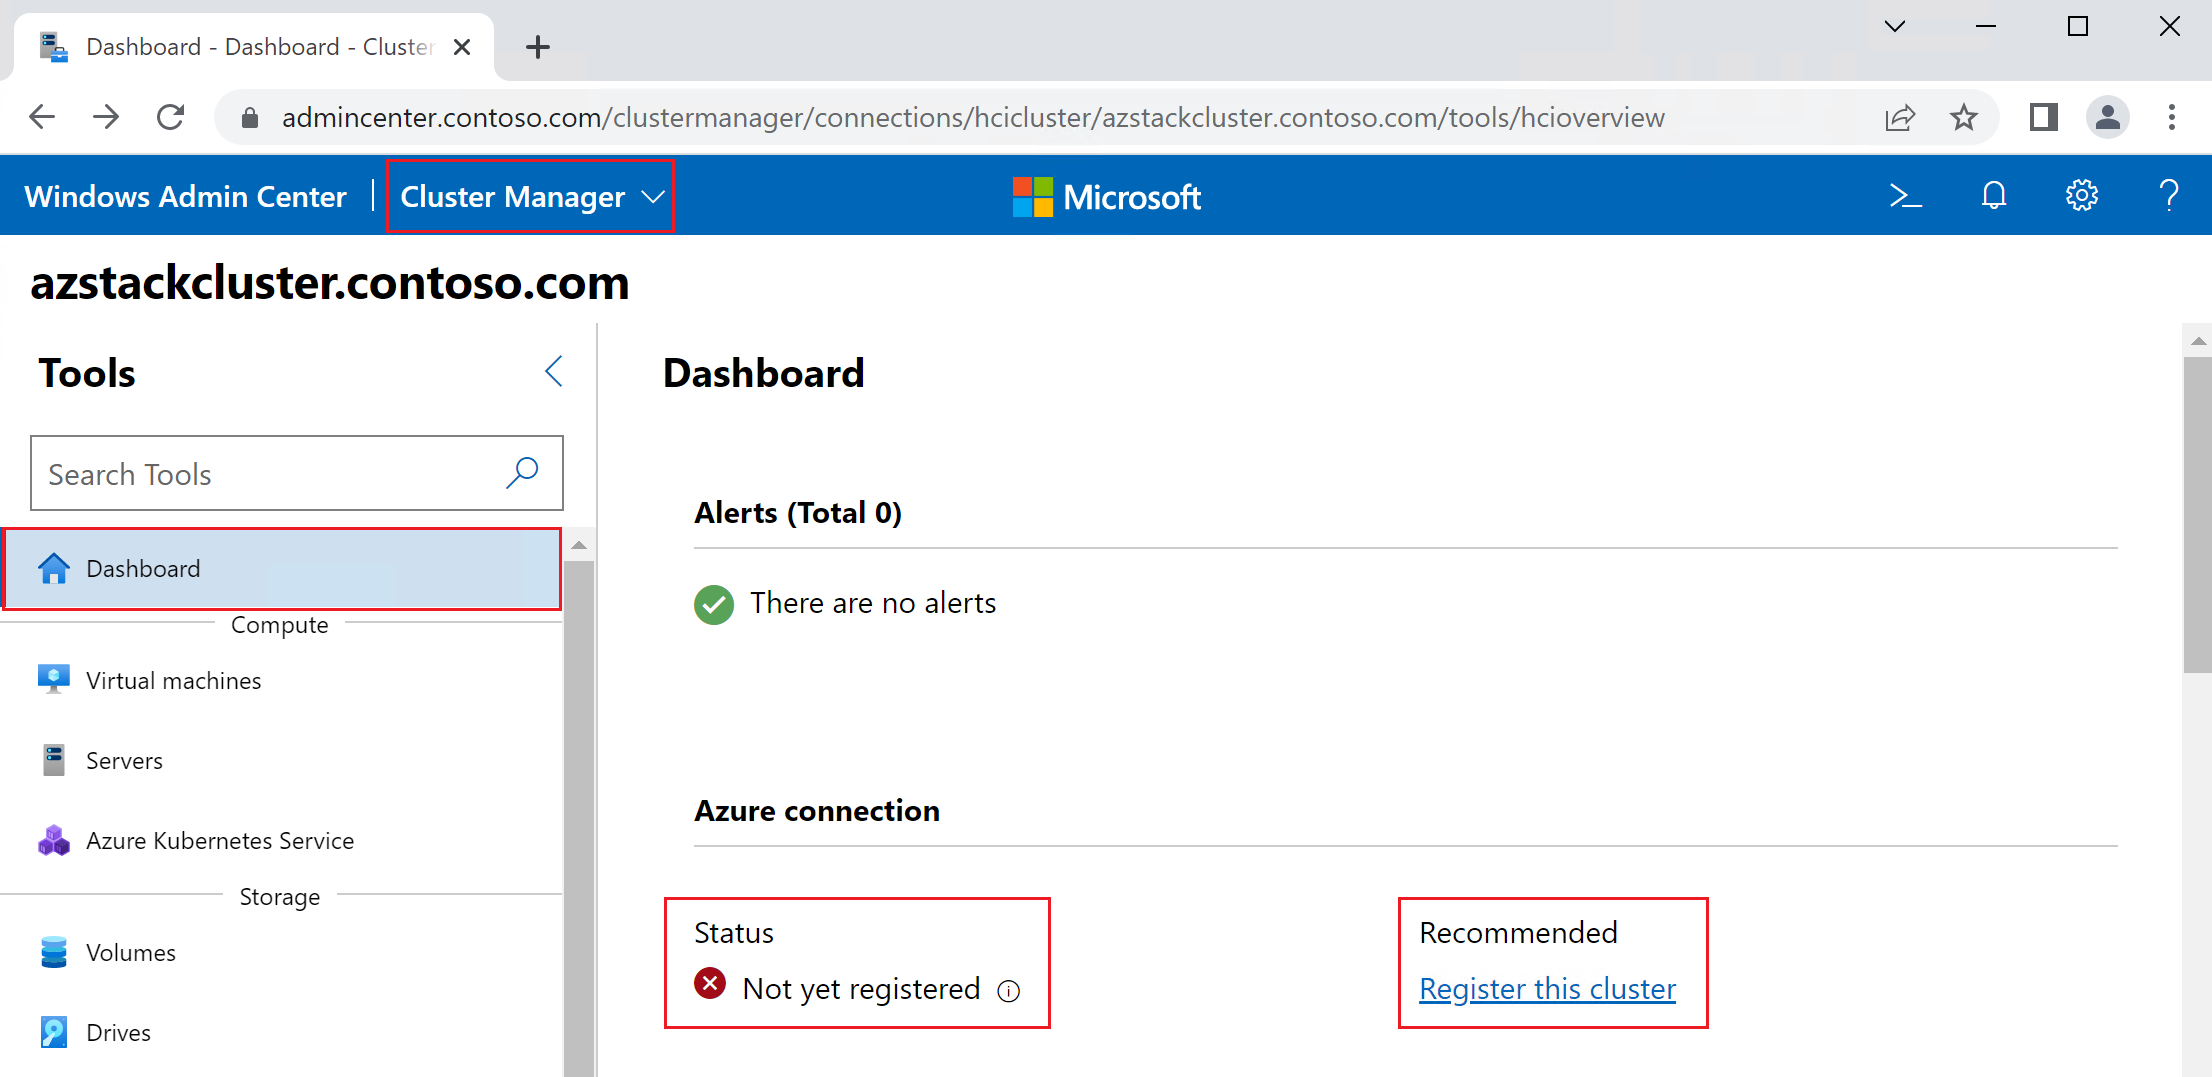Click the Dashboard home icon
The height and width of the screenshot is (1077, 2212).
(54, 568)
